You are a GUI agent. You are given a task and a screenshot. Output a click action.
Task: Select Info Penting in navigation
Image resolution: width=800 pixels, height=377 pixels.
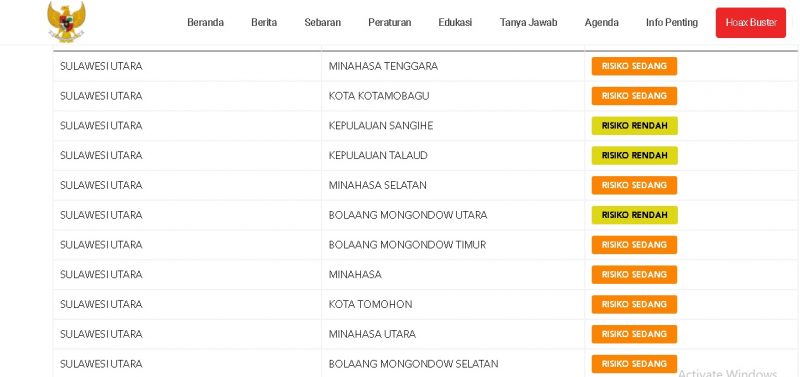pos(671,22)
